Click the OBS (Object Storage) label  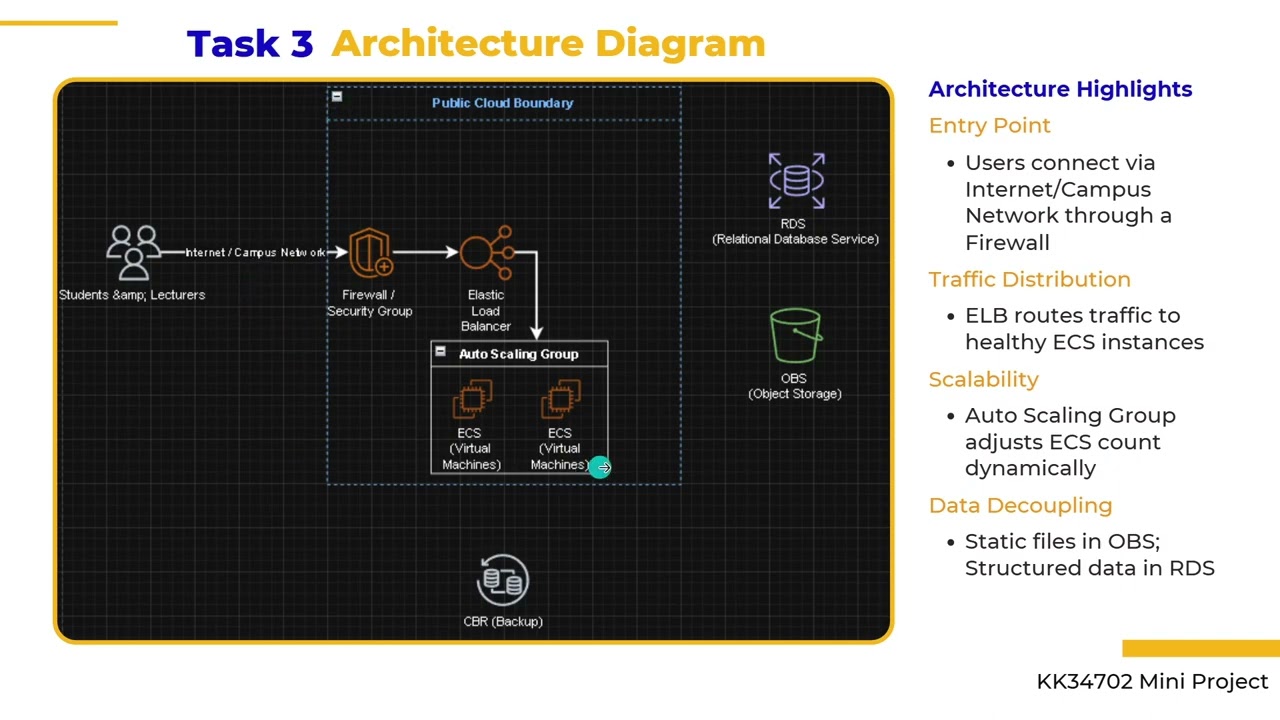tap(795, 386)
